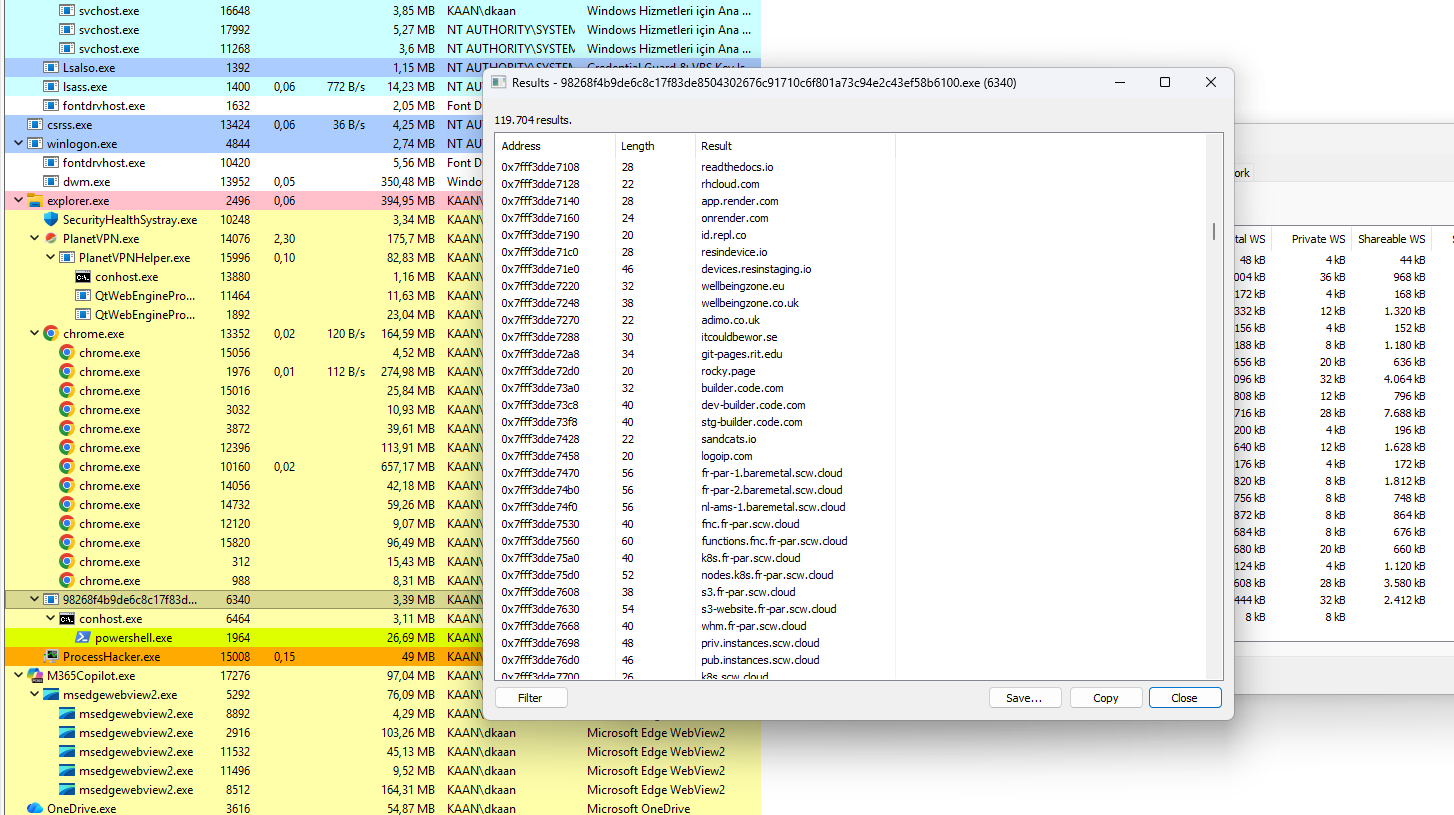The width and height of the screenshot is (1454, 815).
Task: Click the svchost.exe icon with PID 16648
Action: click(x=67, y=10)
